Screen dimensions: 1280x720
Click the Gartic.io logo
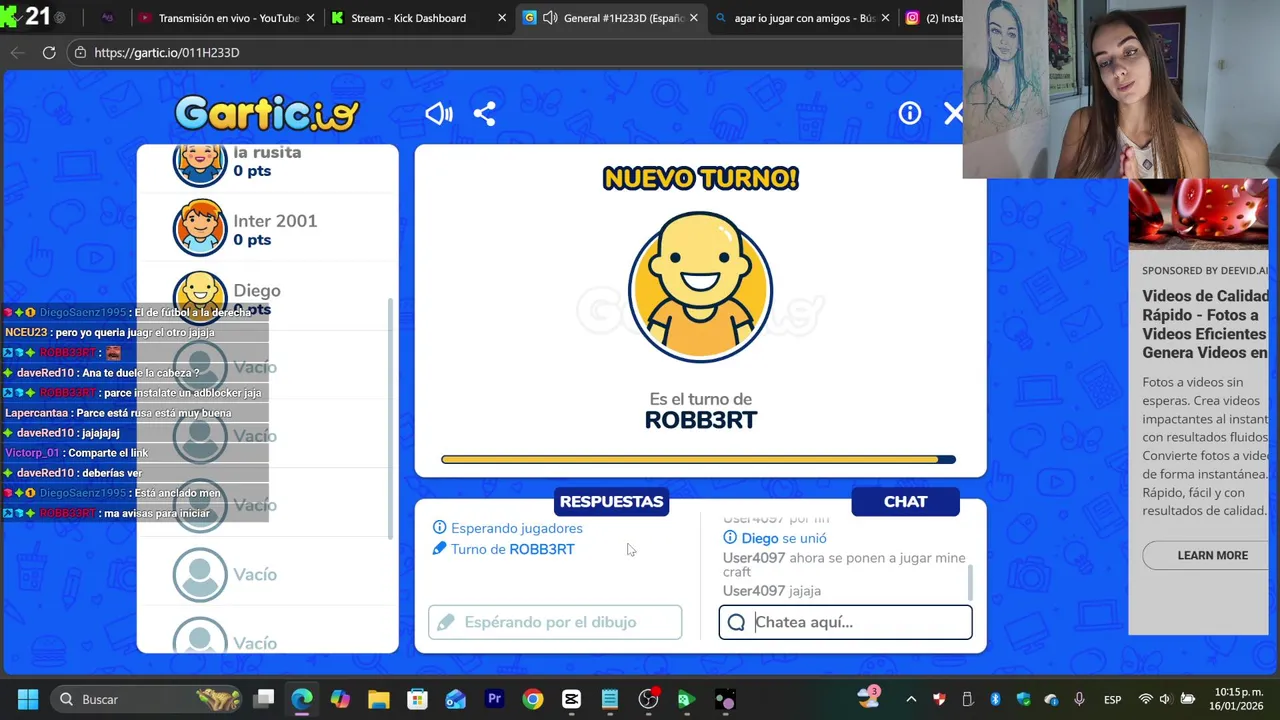(267, 113)
